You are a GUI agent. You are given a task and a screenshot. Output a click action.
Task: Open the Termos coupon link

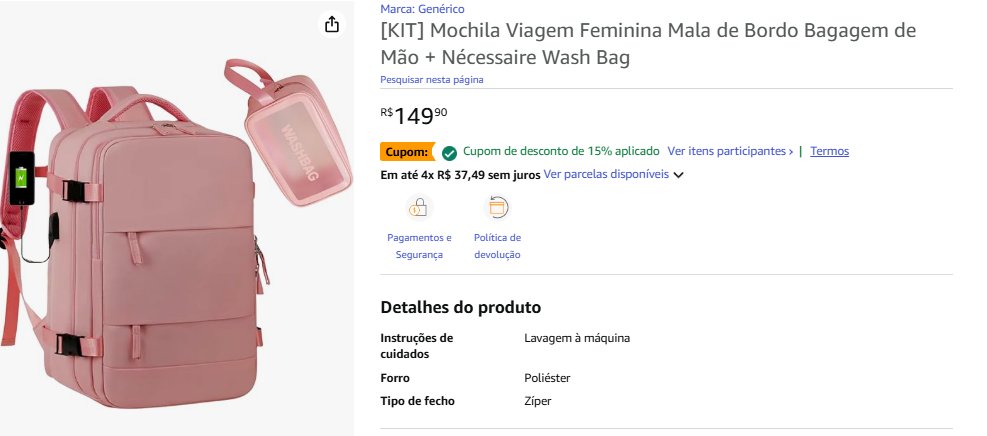(829, 151)
